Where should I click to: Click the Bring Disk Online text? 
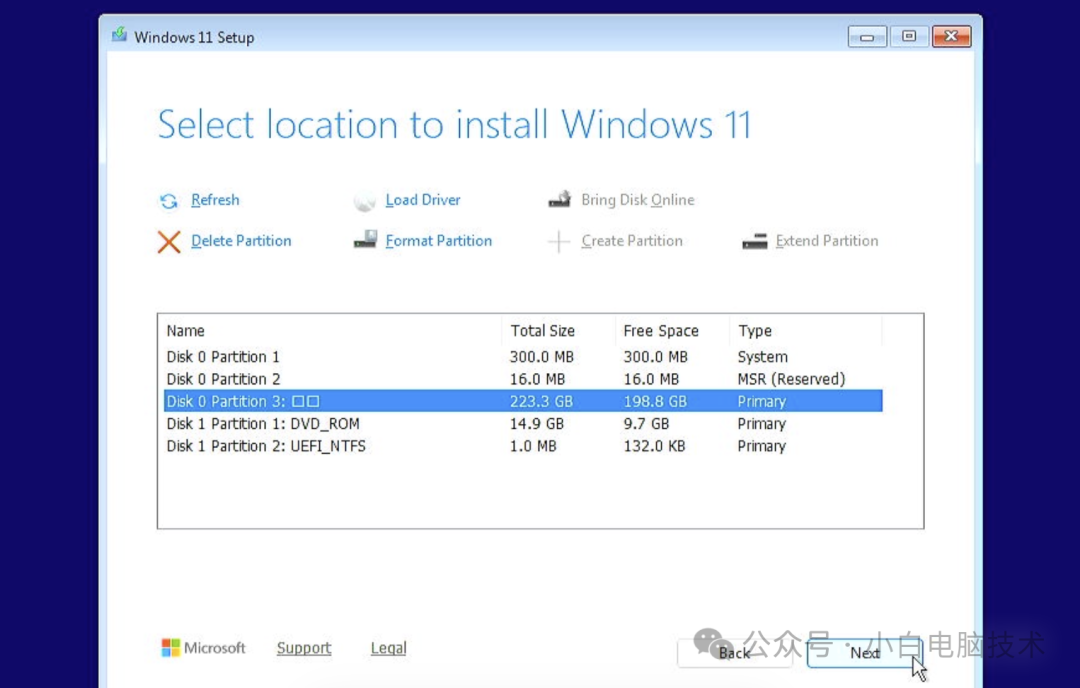coord(637,200)
